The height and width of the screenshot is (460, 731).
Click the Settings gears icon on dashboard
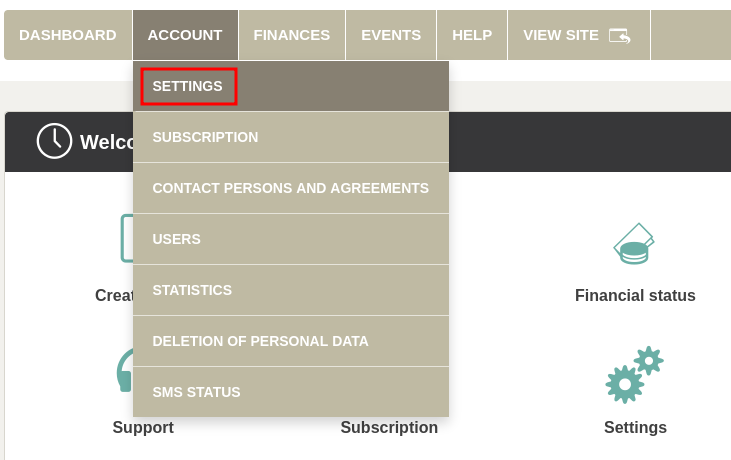point(634,375)
